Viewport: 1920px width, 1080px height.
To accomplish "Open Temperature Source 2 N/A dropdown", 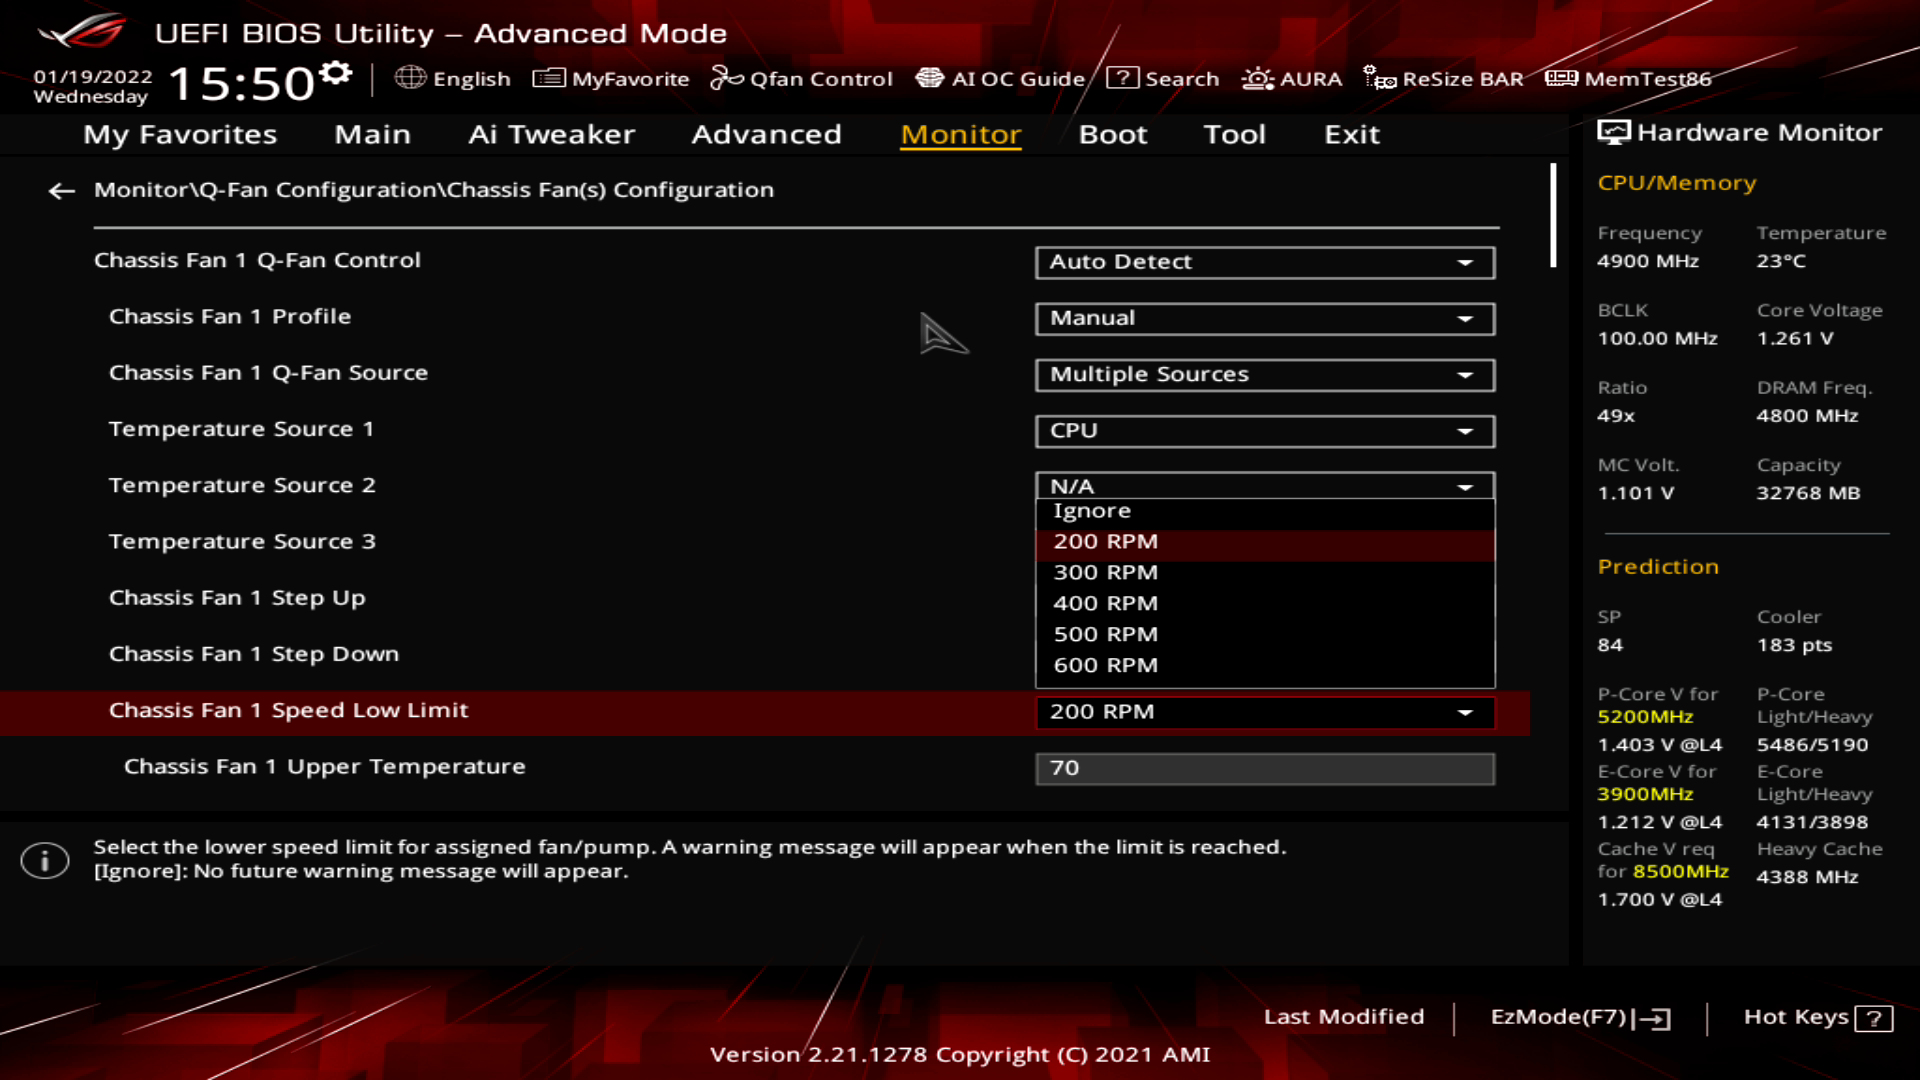I will point(1265,486).
